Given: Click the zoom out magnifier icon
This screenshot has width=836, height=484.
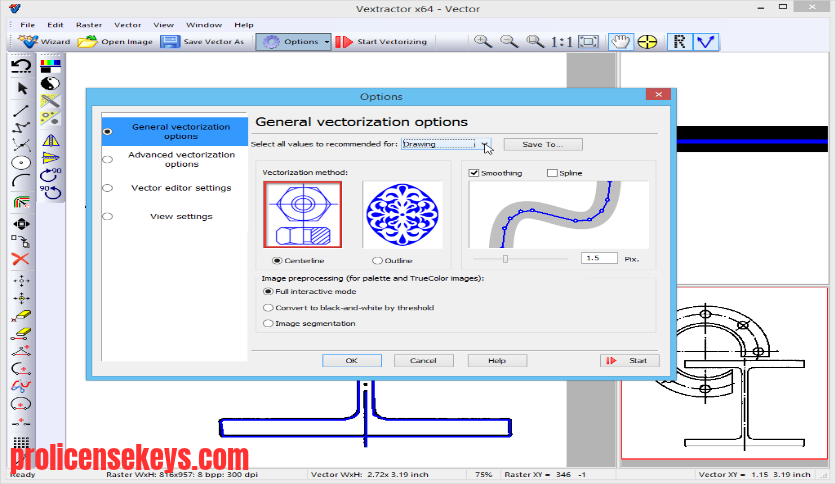Looking at the screenshot, I should pyautogui.click(x=509, y=42).
